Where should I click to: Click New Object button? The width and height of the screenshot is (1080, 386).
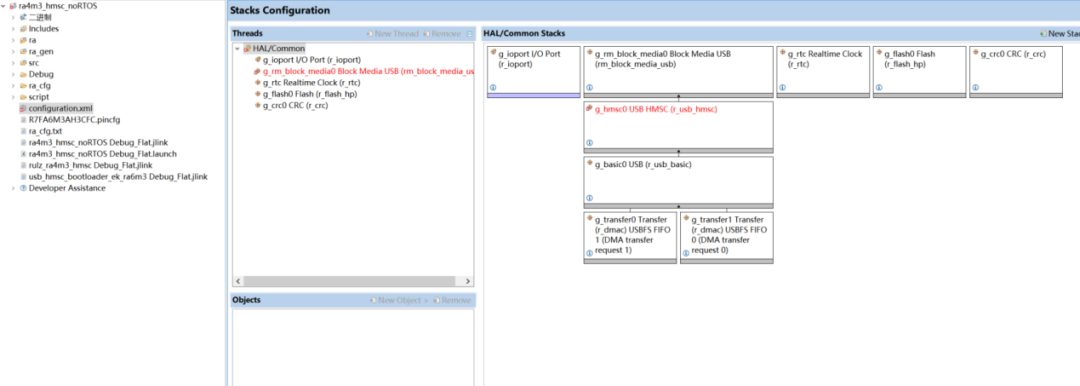399,301
